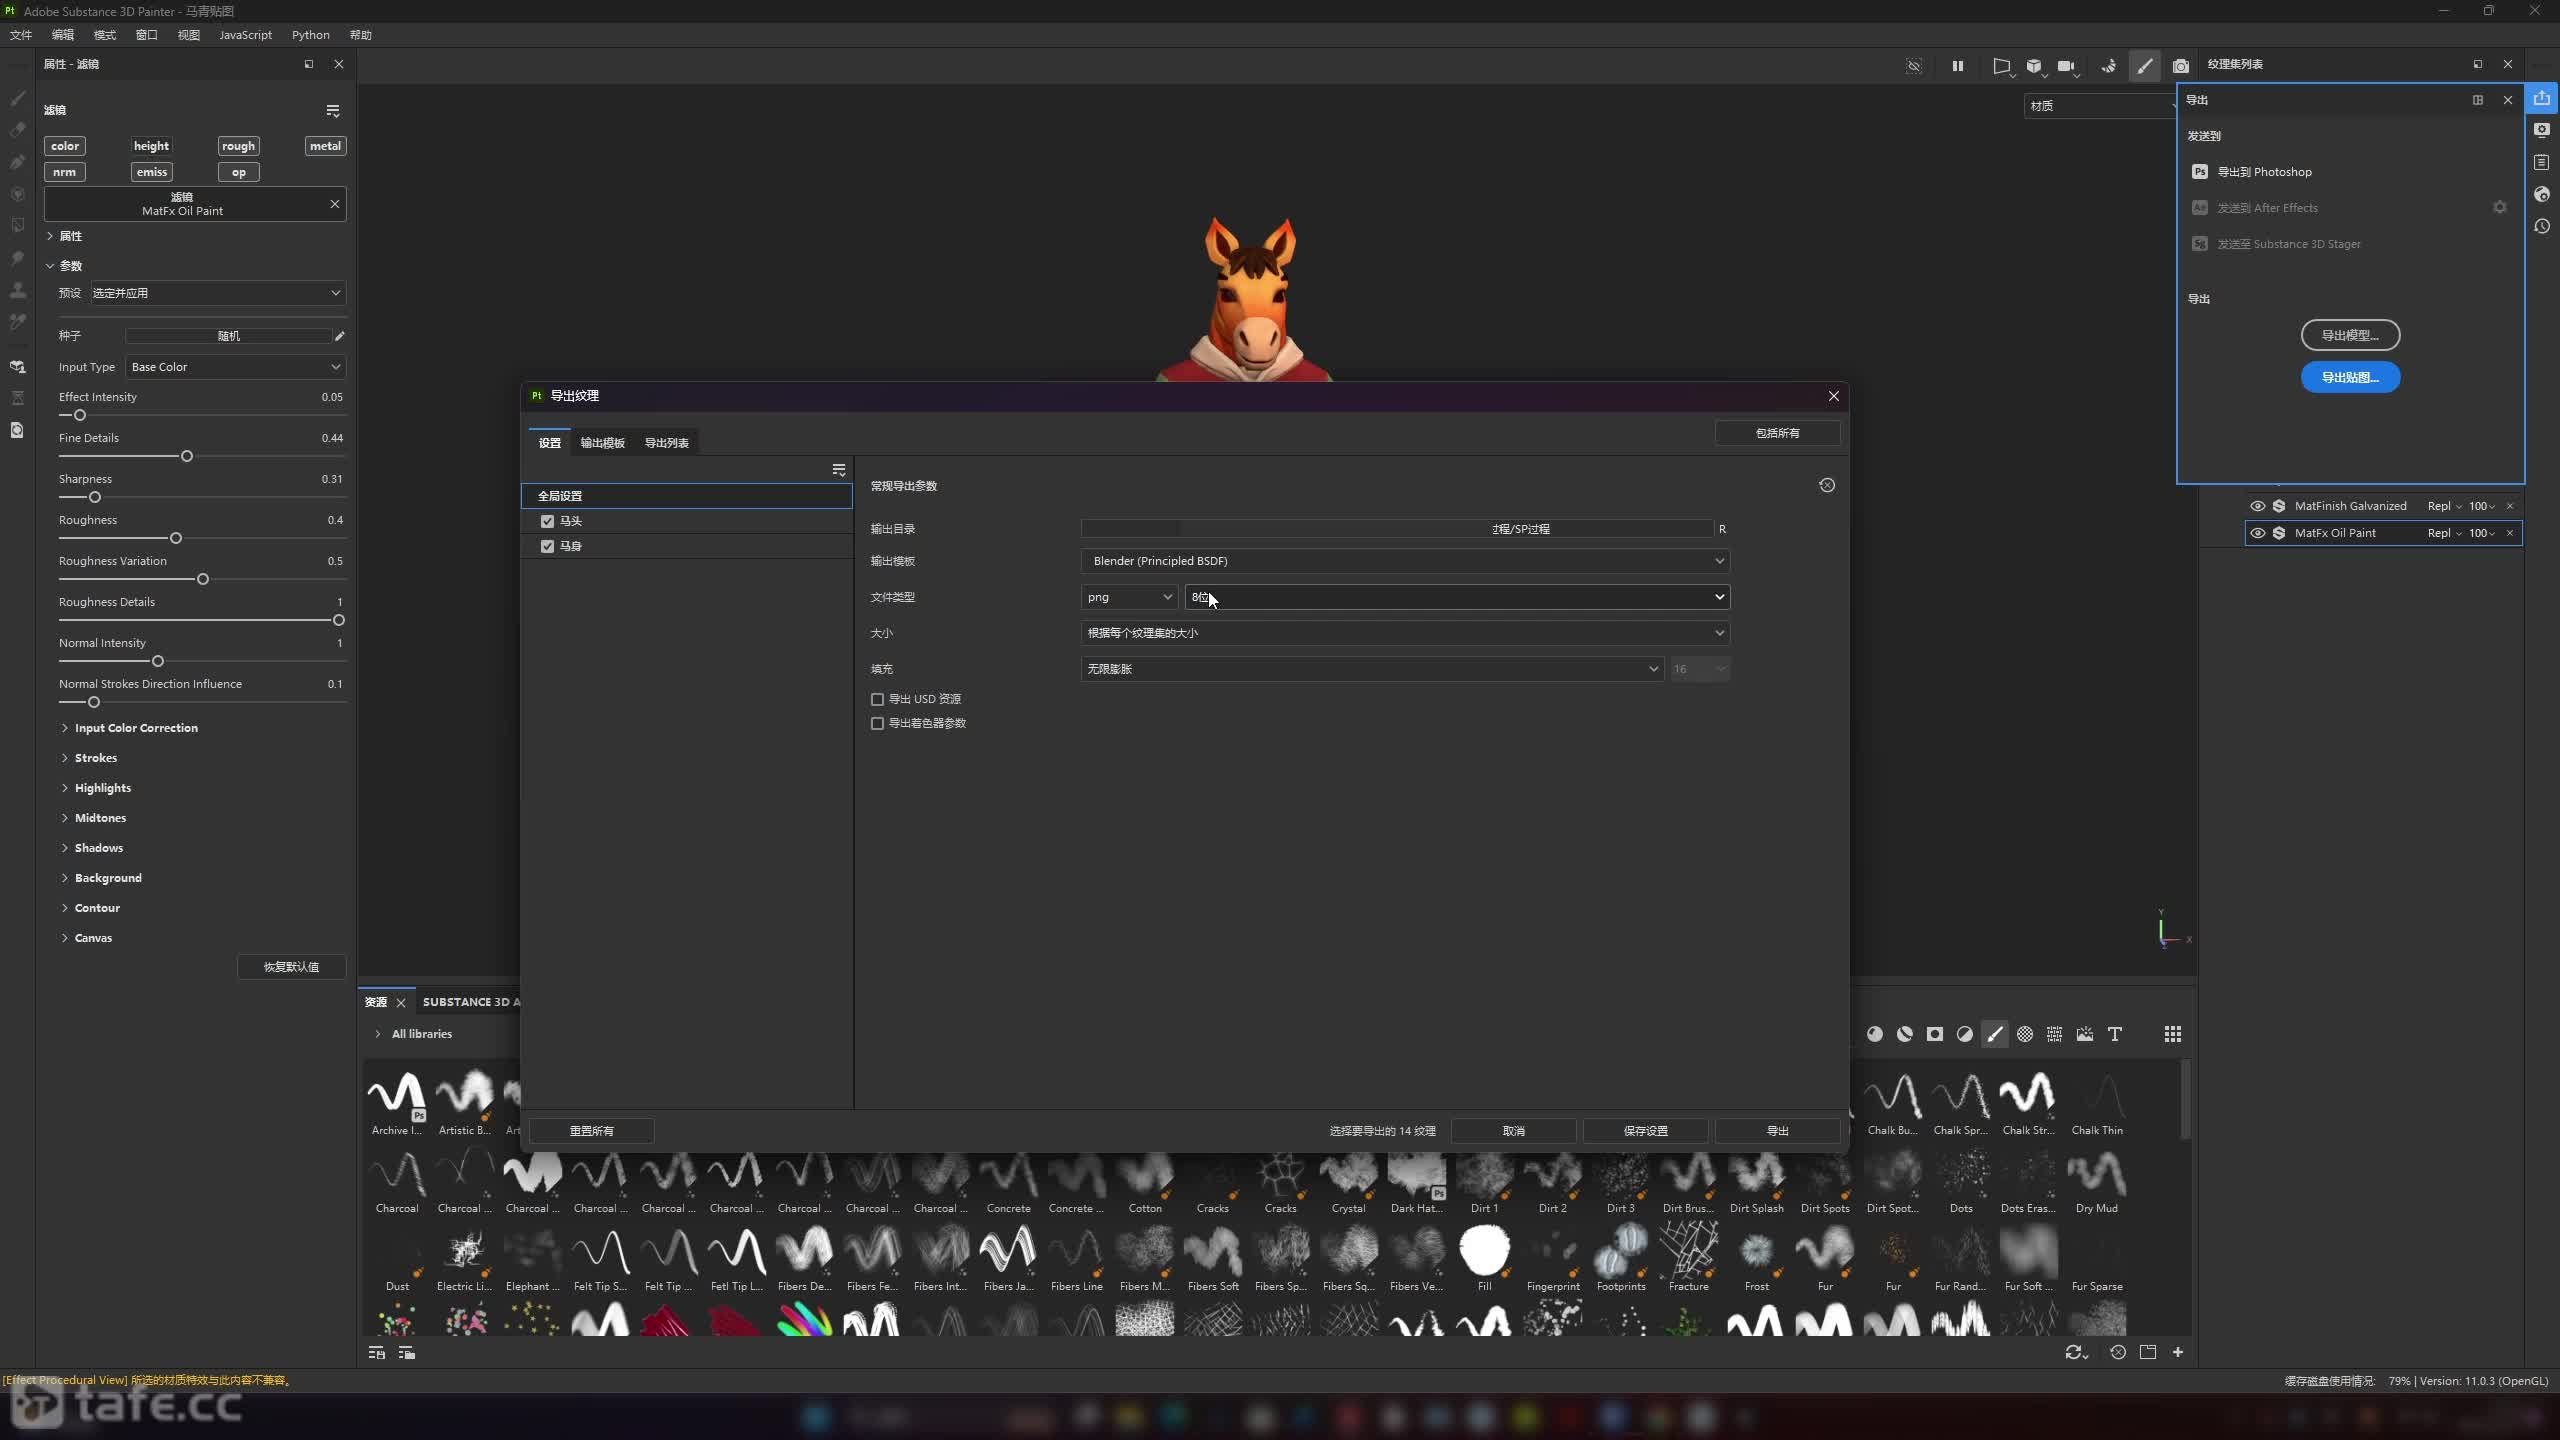Open the png file format dropdown

1128,597
